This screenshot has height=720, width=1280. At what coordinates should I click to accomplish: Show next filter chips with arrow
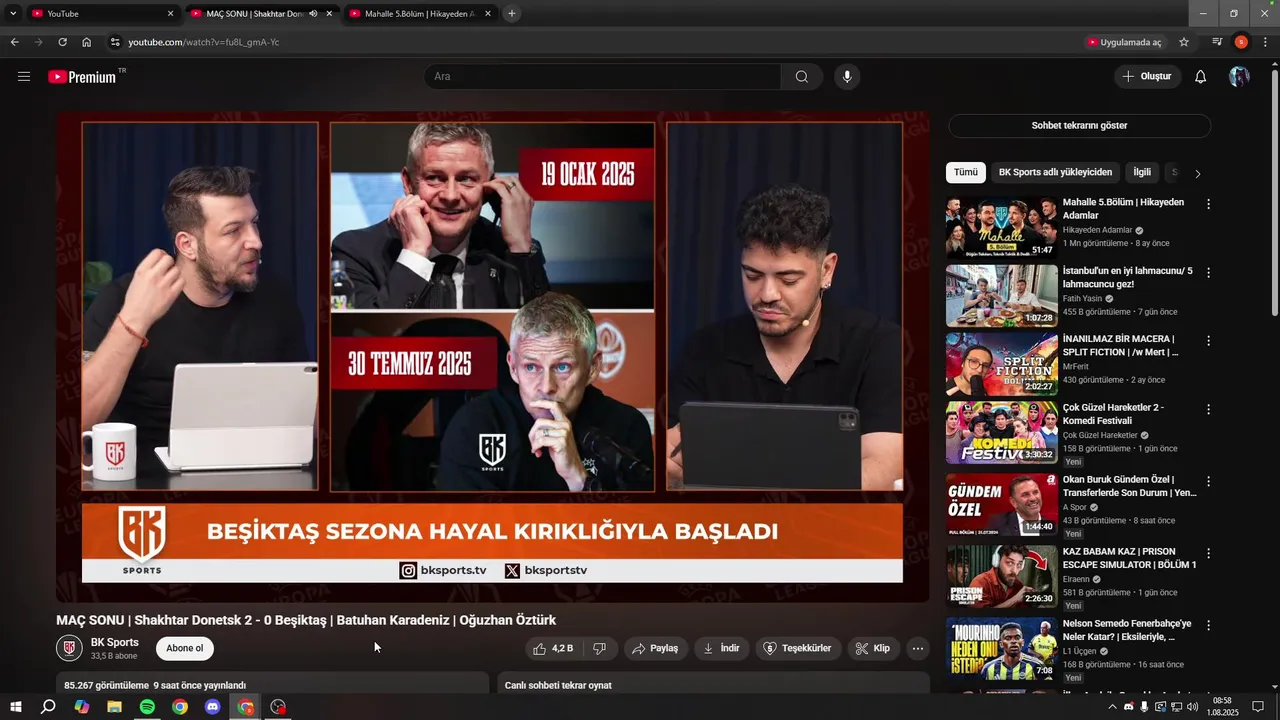click(x=1197, y=173)
